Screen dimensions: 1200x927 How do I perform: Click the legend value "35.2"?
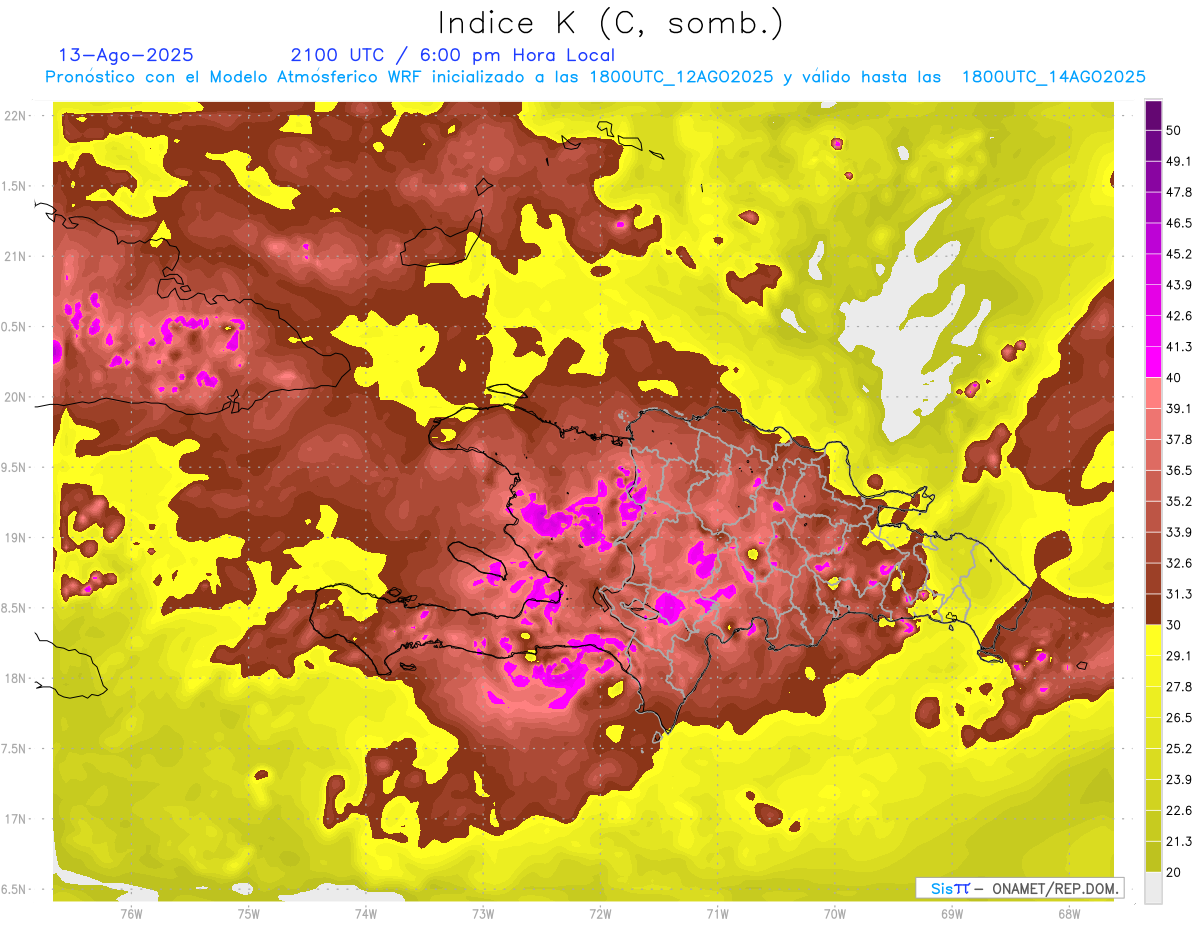1178,501
